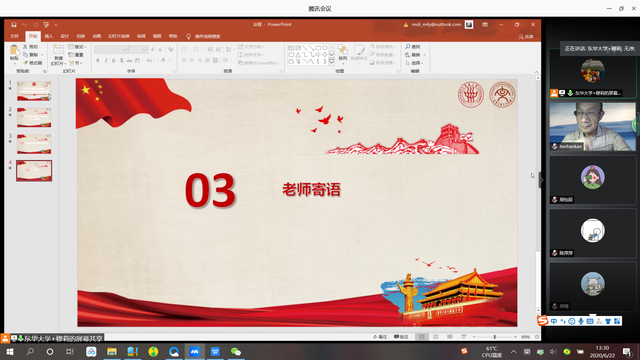Viewport: 640px width, 360px height.
Task: Open the Replace dropdown arrow
Action: tap(424, 55)
